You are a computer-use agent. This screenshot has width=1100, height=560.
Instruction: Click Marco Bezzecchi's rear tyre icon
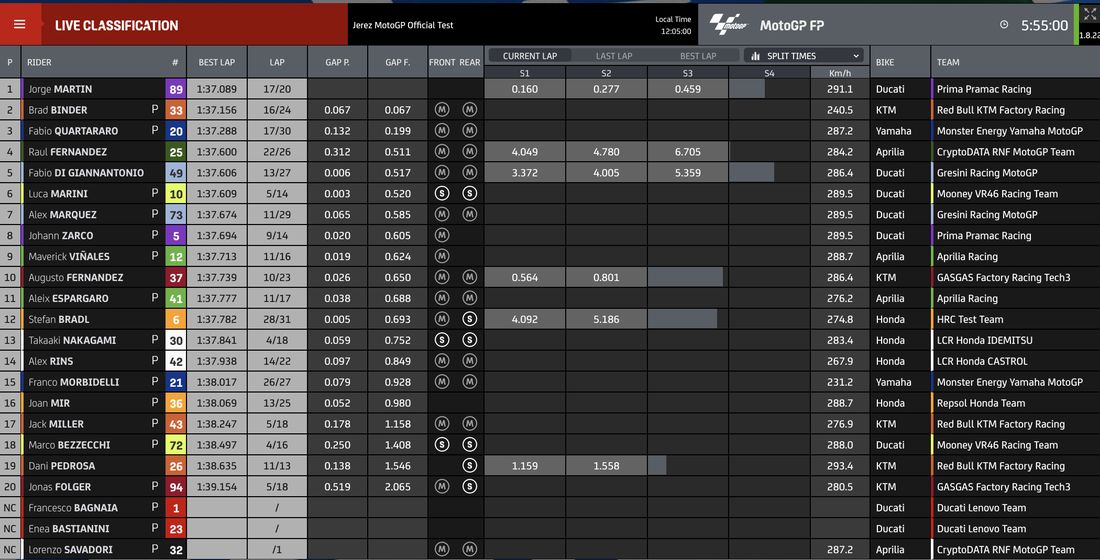click(x=470, y=444)
